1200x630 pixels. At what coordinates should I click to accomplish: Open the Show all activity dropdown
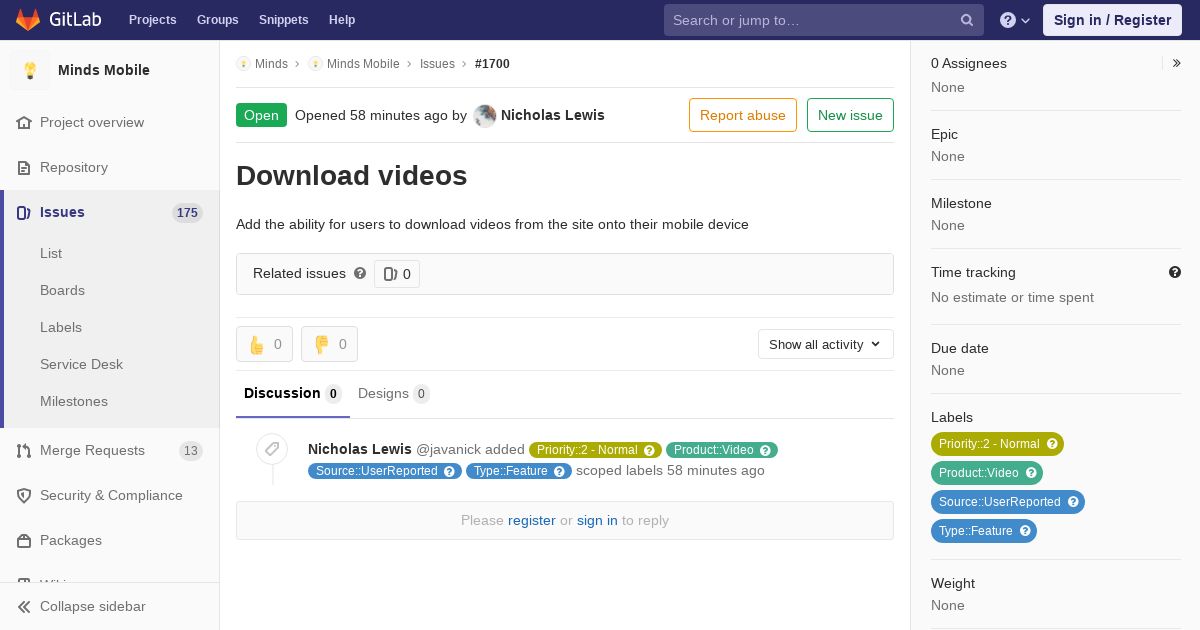pos(826,344)
